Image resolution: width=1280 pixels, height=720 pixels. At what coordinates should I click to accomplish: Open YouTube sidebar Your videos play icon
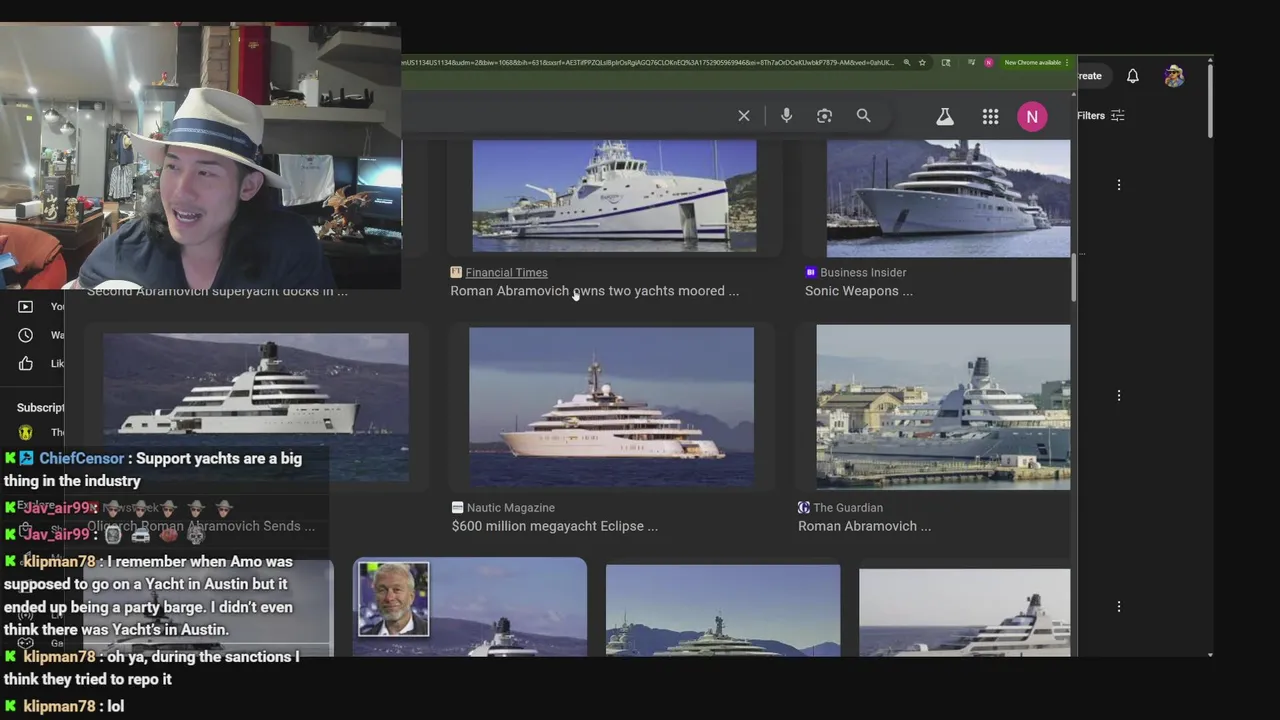[x=26, y=307]
